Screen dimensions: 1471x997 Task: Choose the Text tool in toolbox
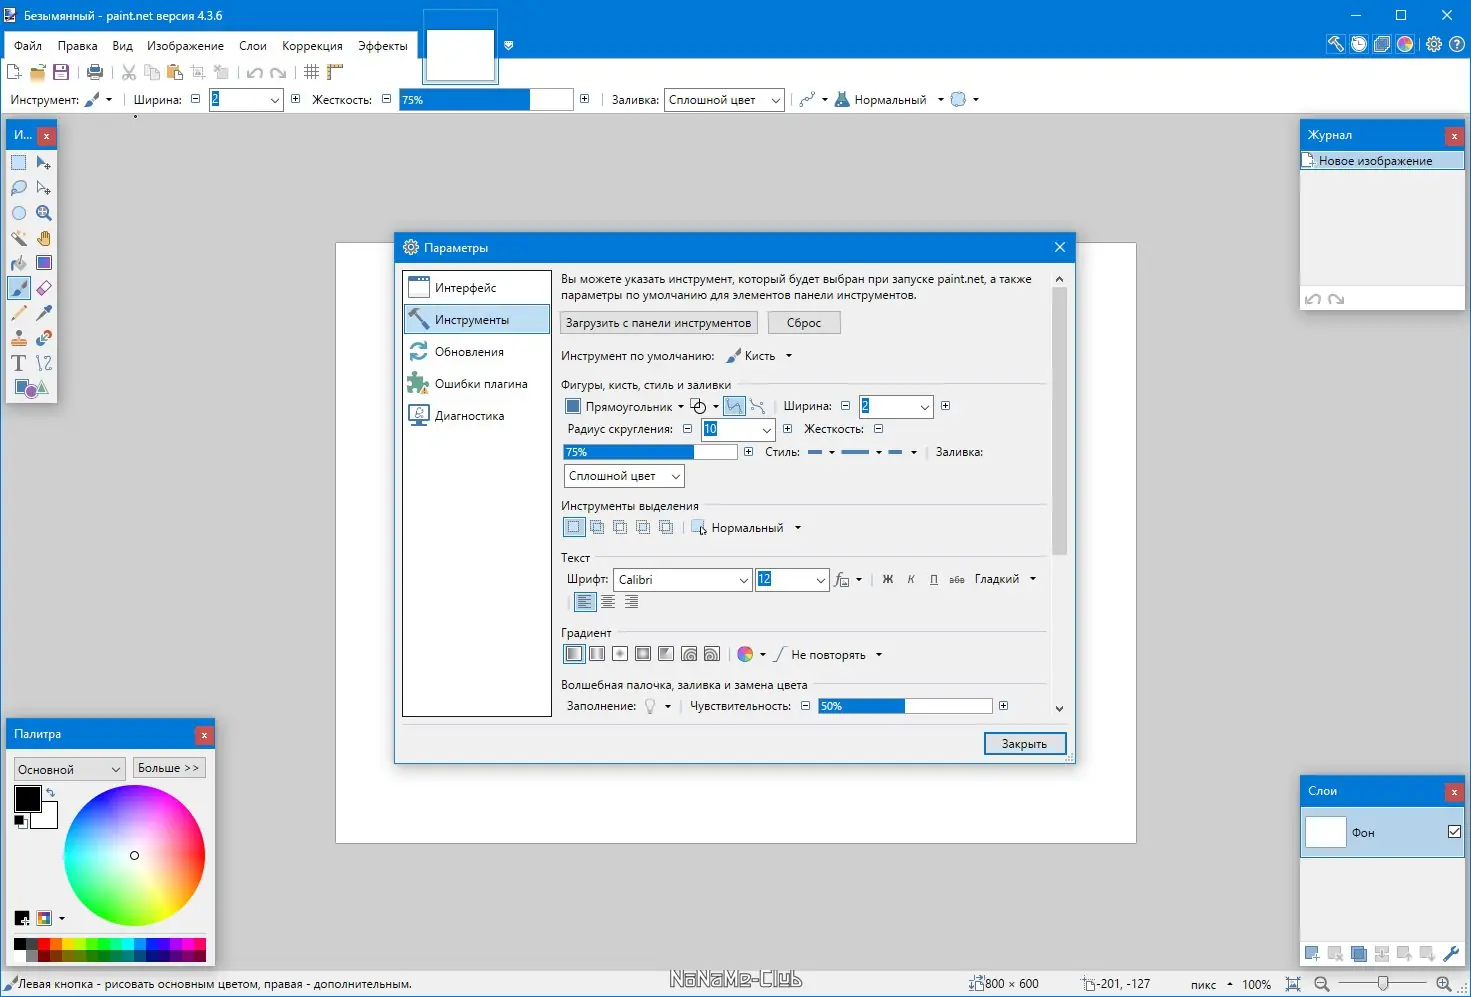coord(19,363)
